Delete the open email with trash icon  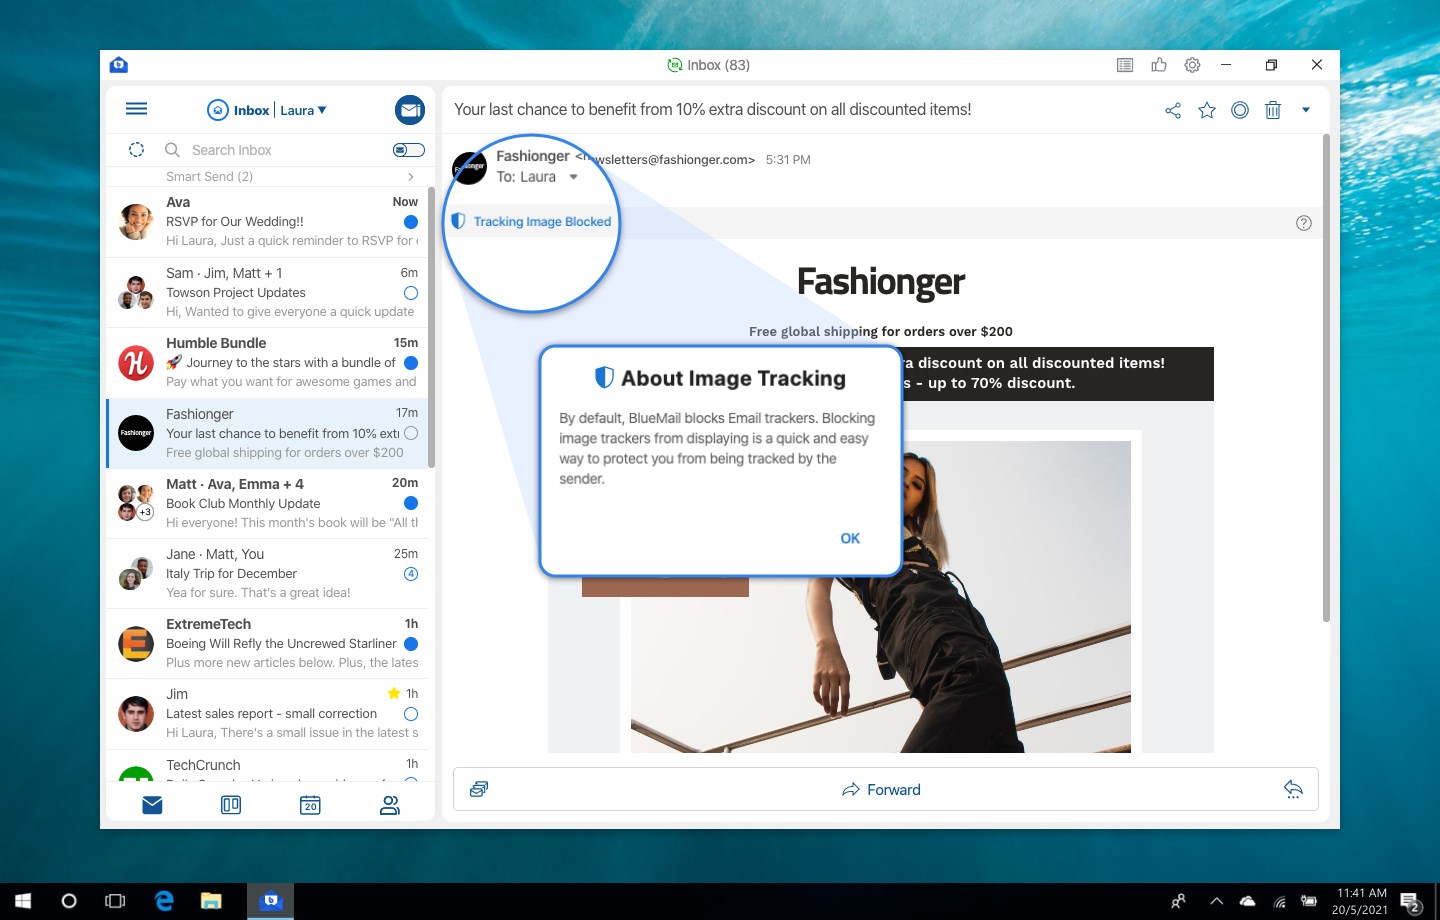tap(1273, 110)
